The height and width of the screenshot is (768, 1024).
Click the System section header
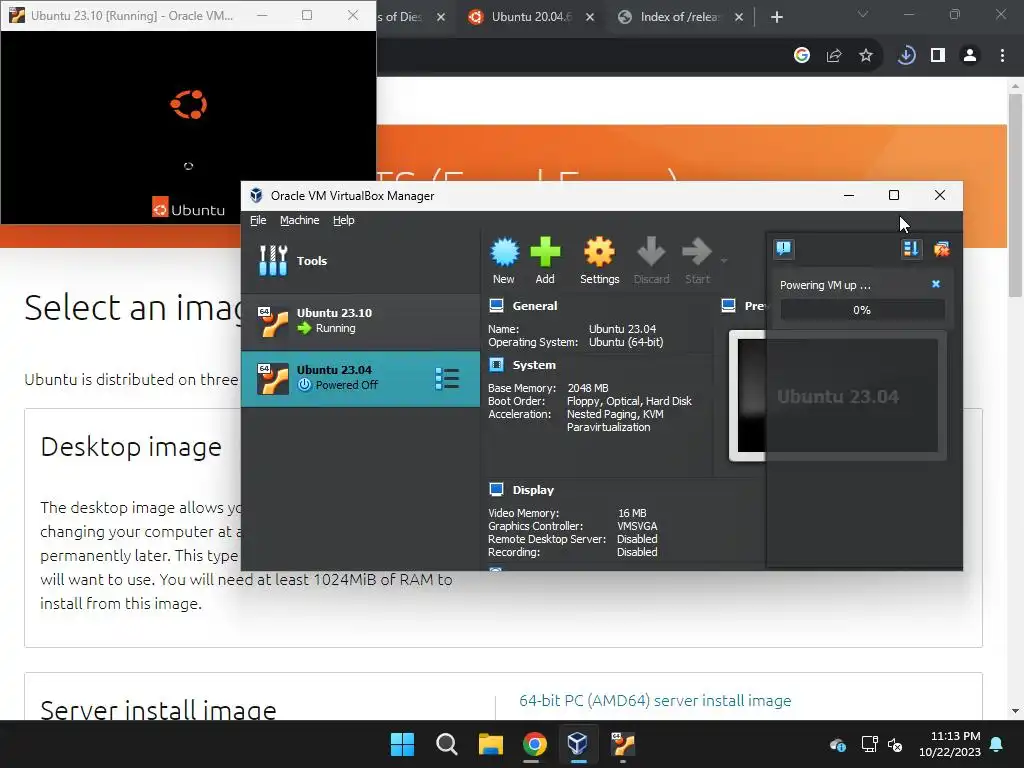534,365
